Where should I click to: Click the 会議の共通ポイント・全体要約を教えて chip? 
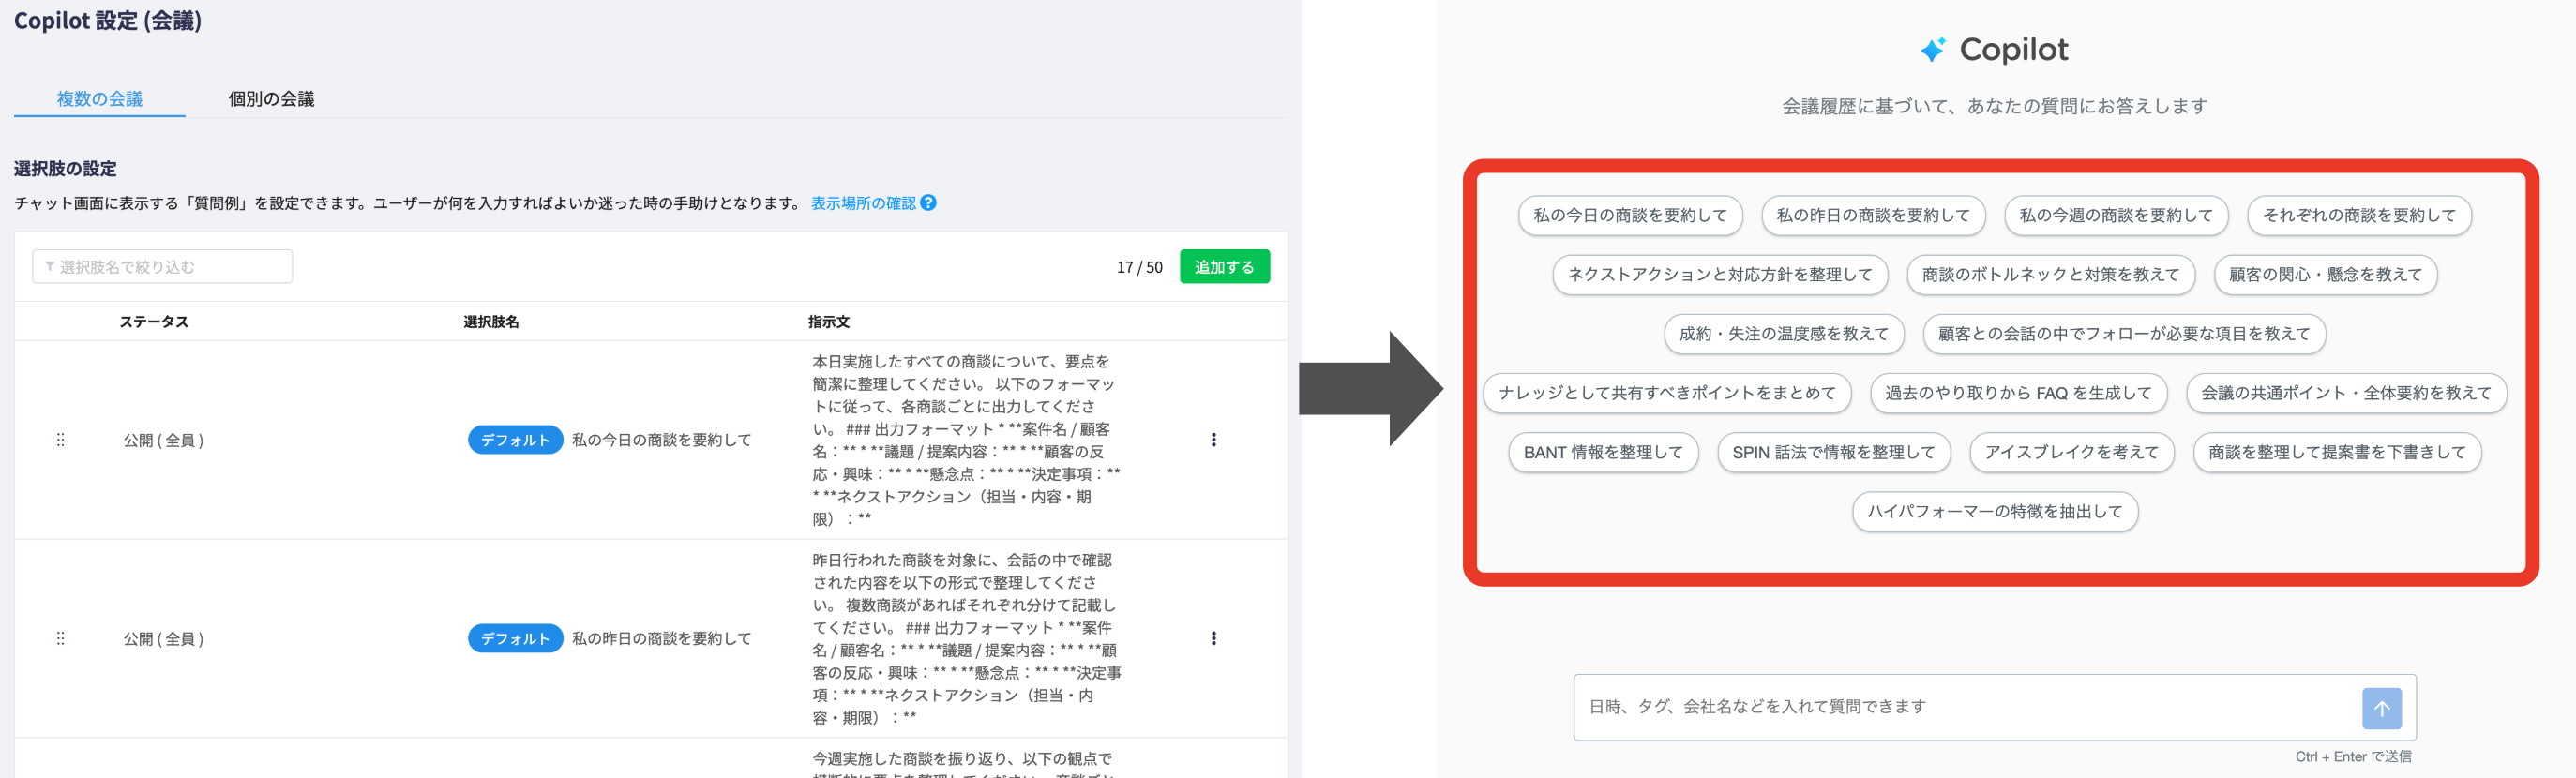[x=2346, y=393]
